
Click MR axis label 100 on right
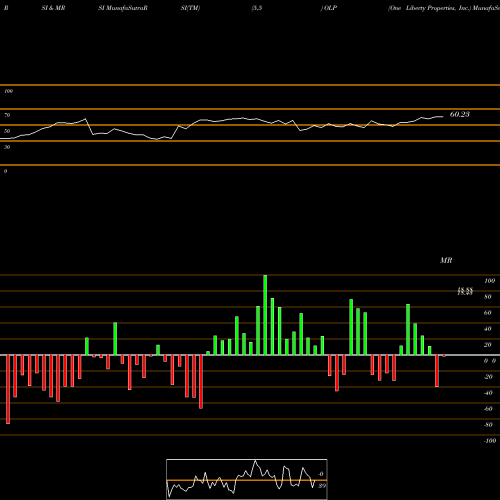click(489, 281)
